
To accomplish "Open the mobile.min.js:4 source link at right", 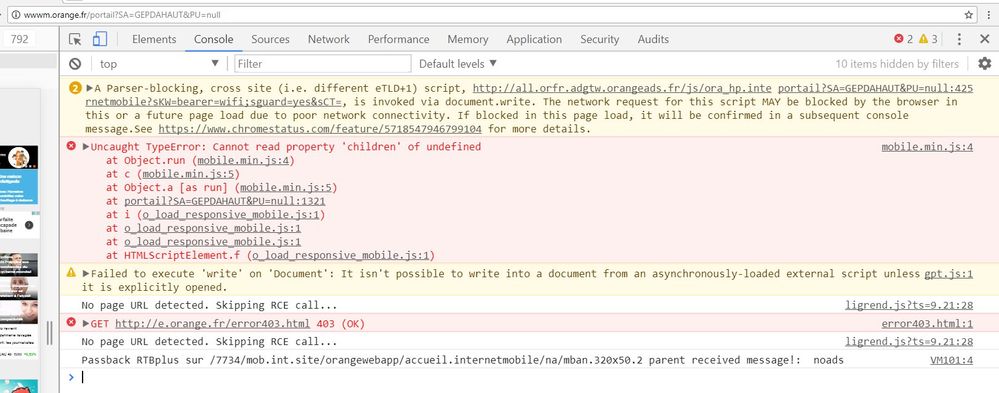I will (x=927, y=147).
